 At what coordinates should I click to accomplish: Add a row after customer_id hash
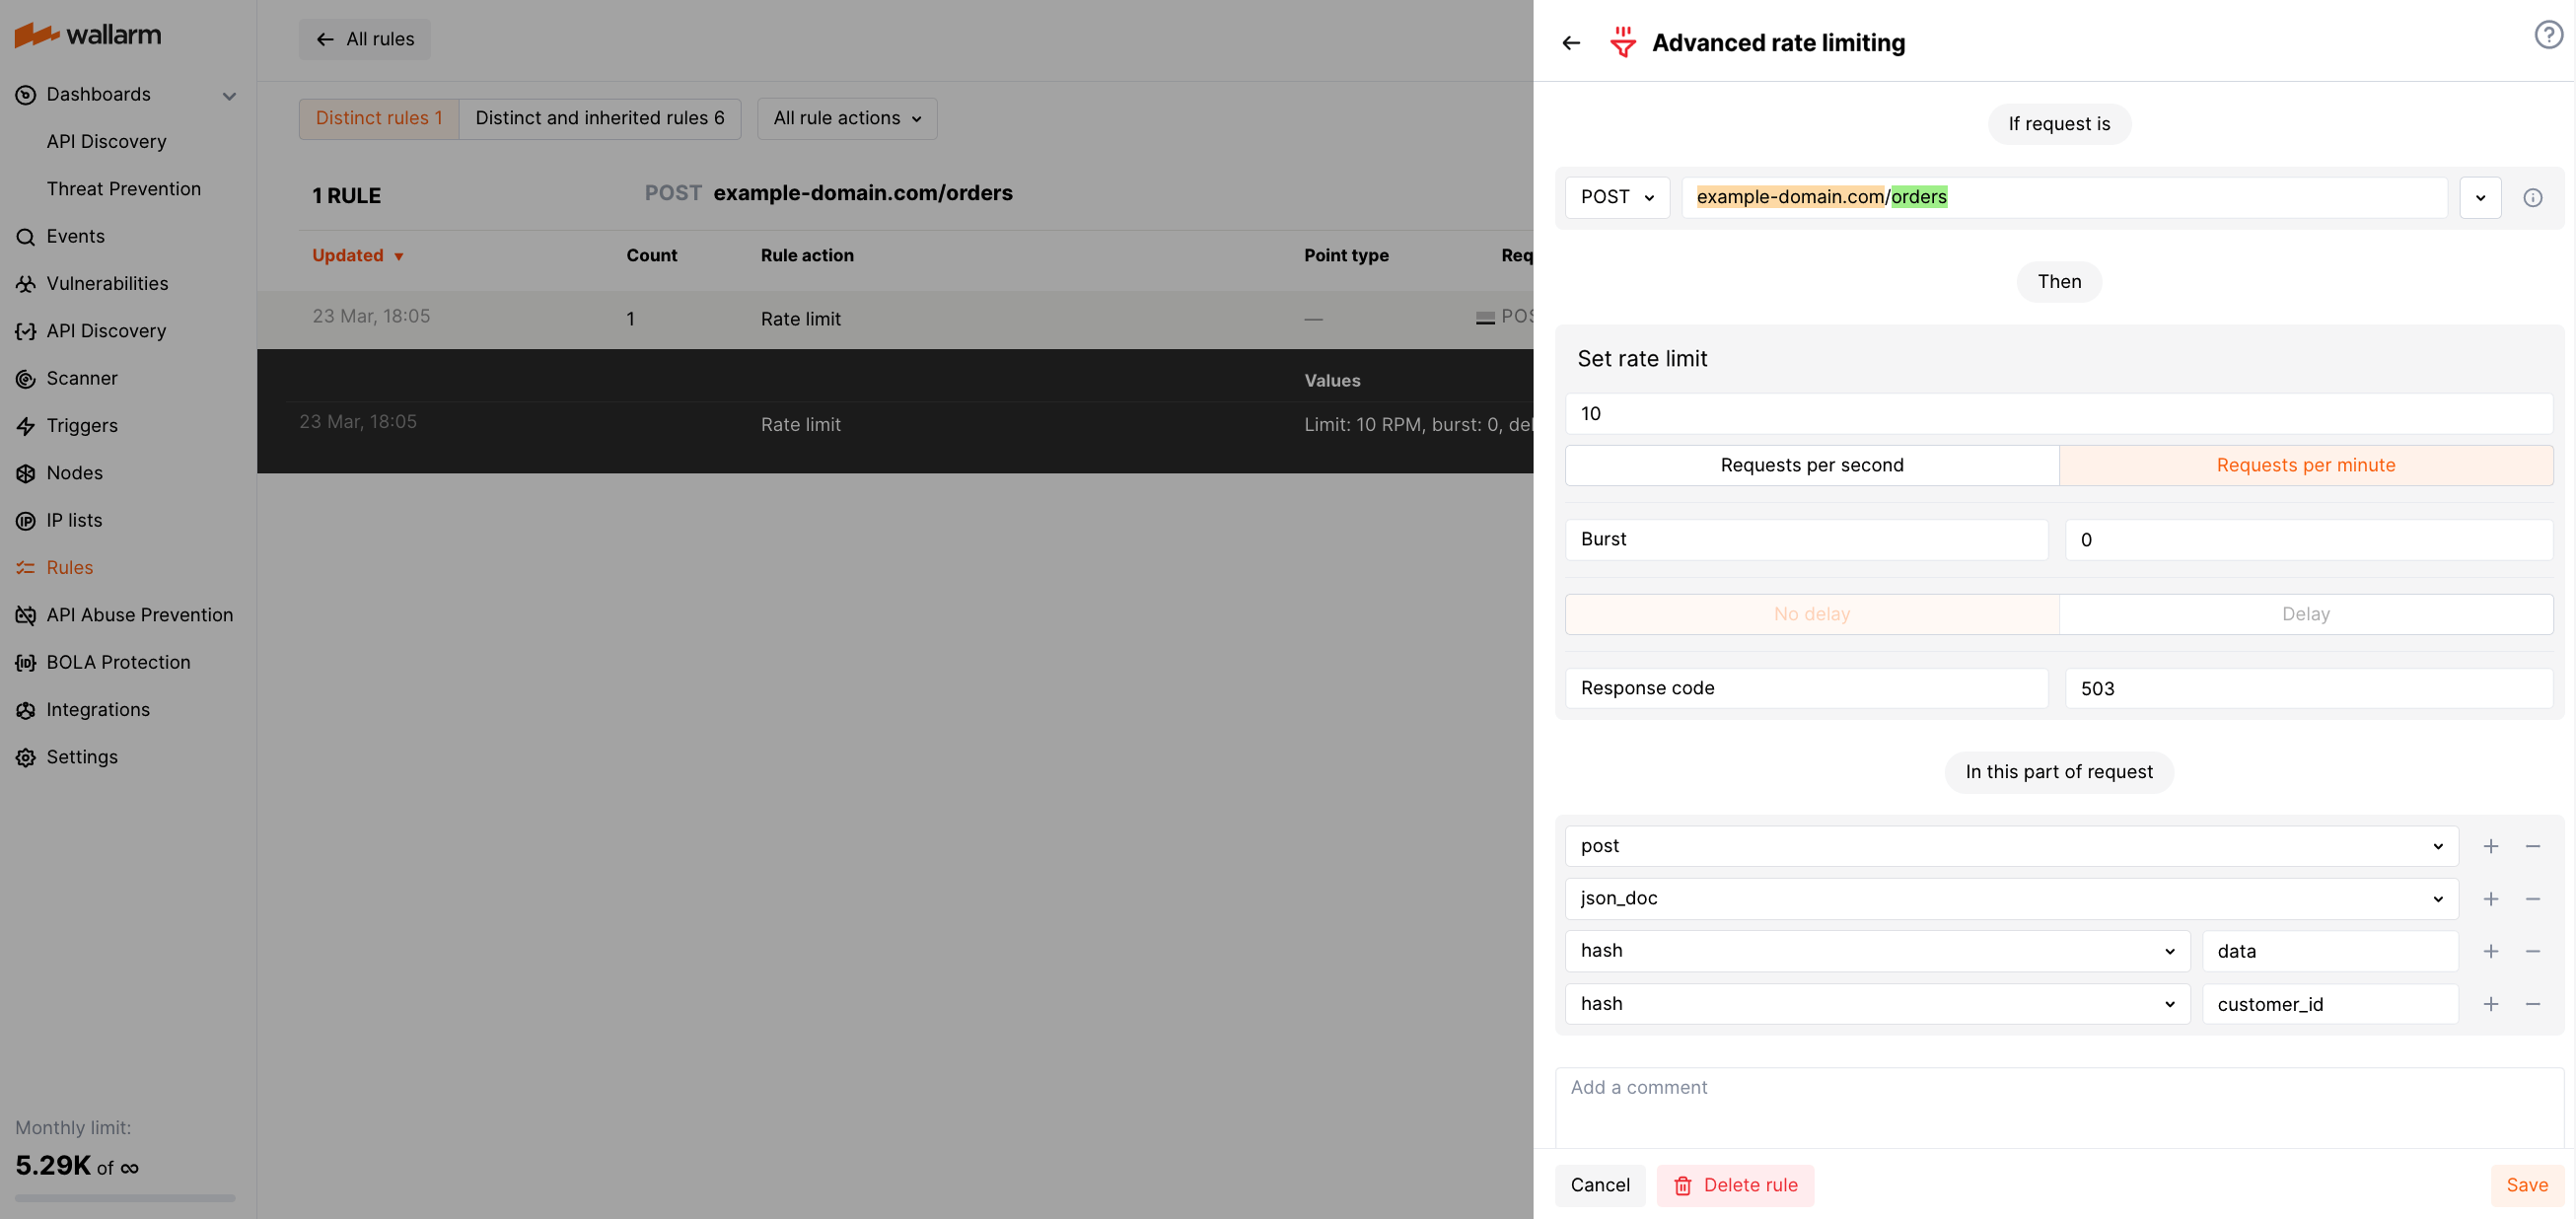(x=2490, y=1004)
